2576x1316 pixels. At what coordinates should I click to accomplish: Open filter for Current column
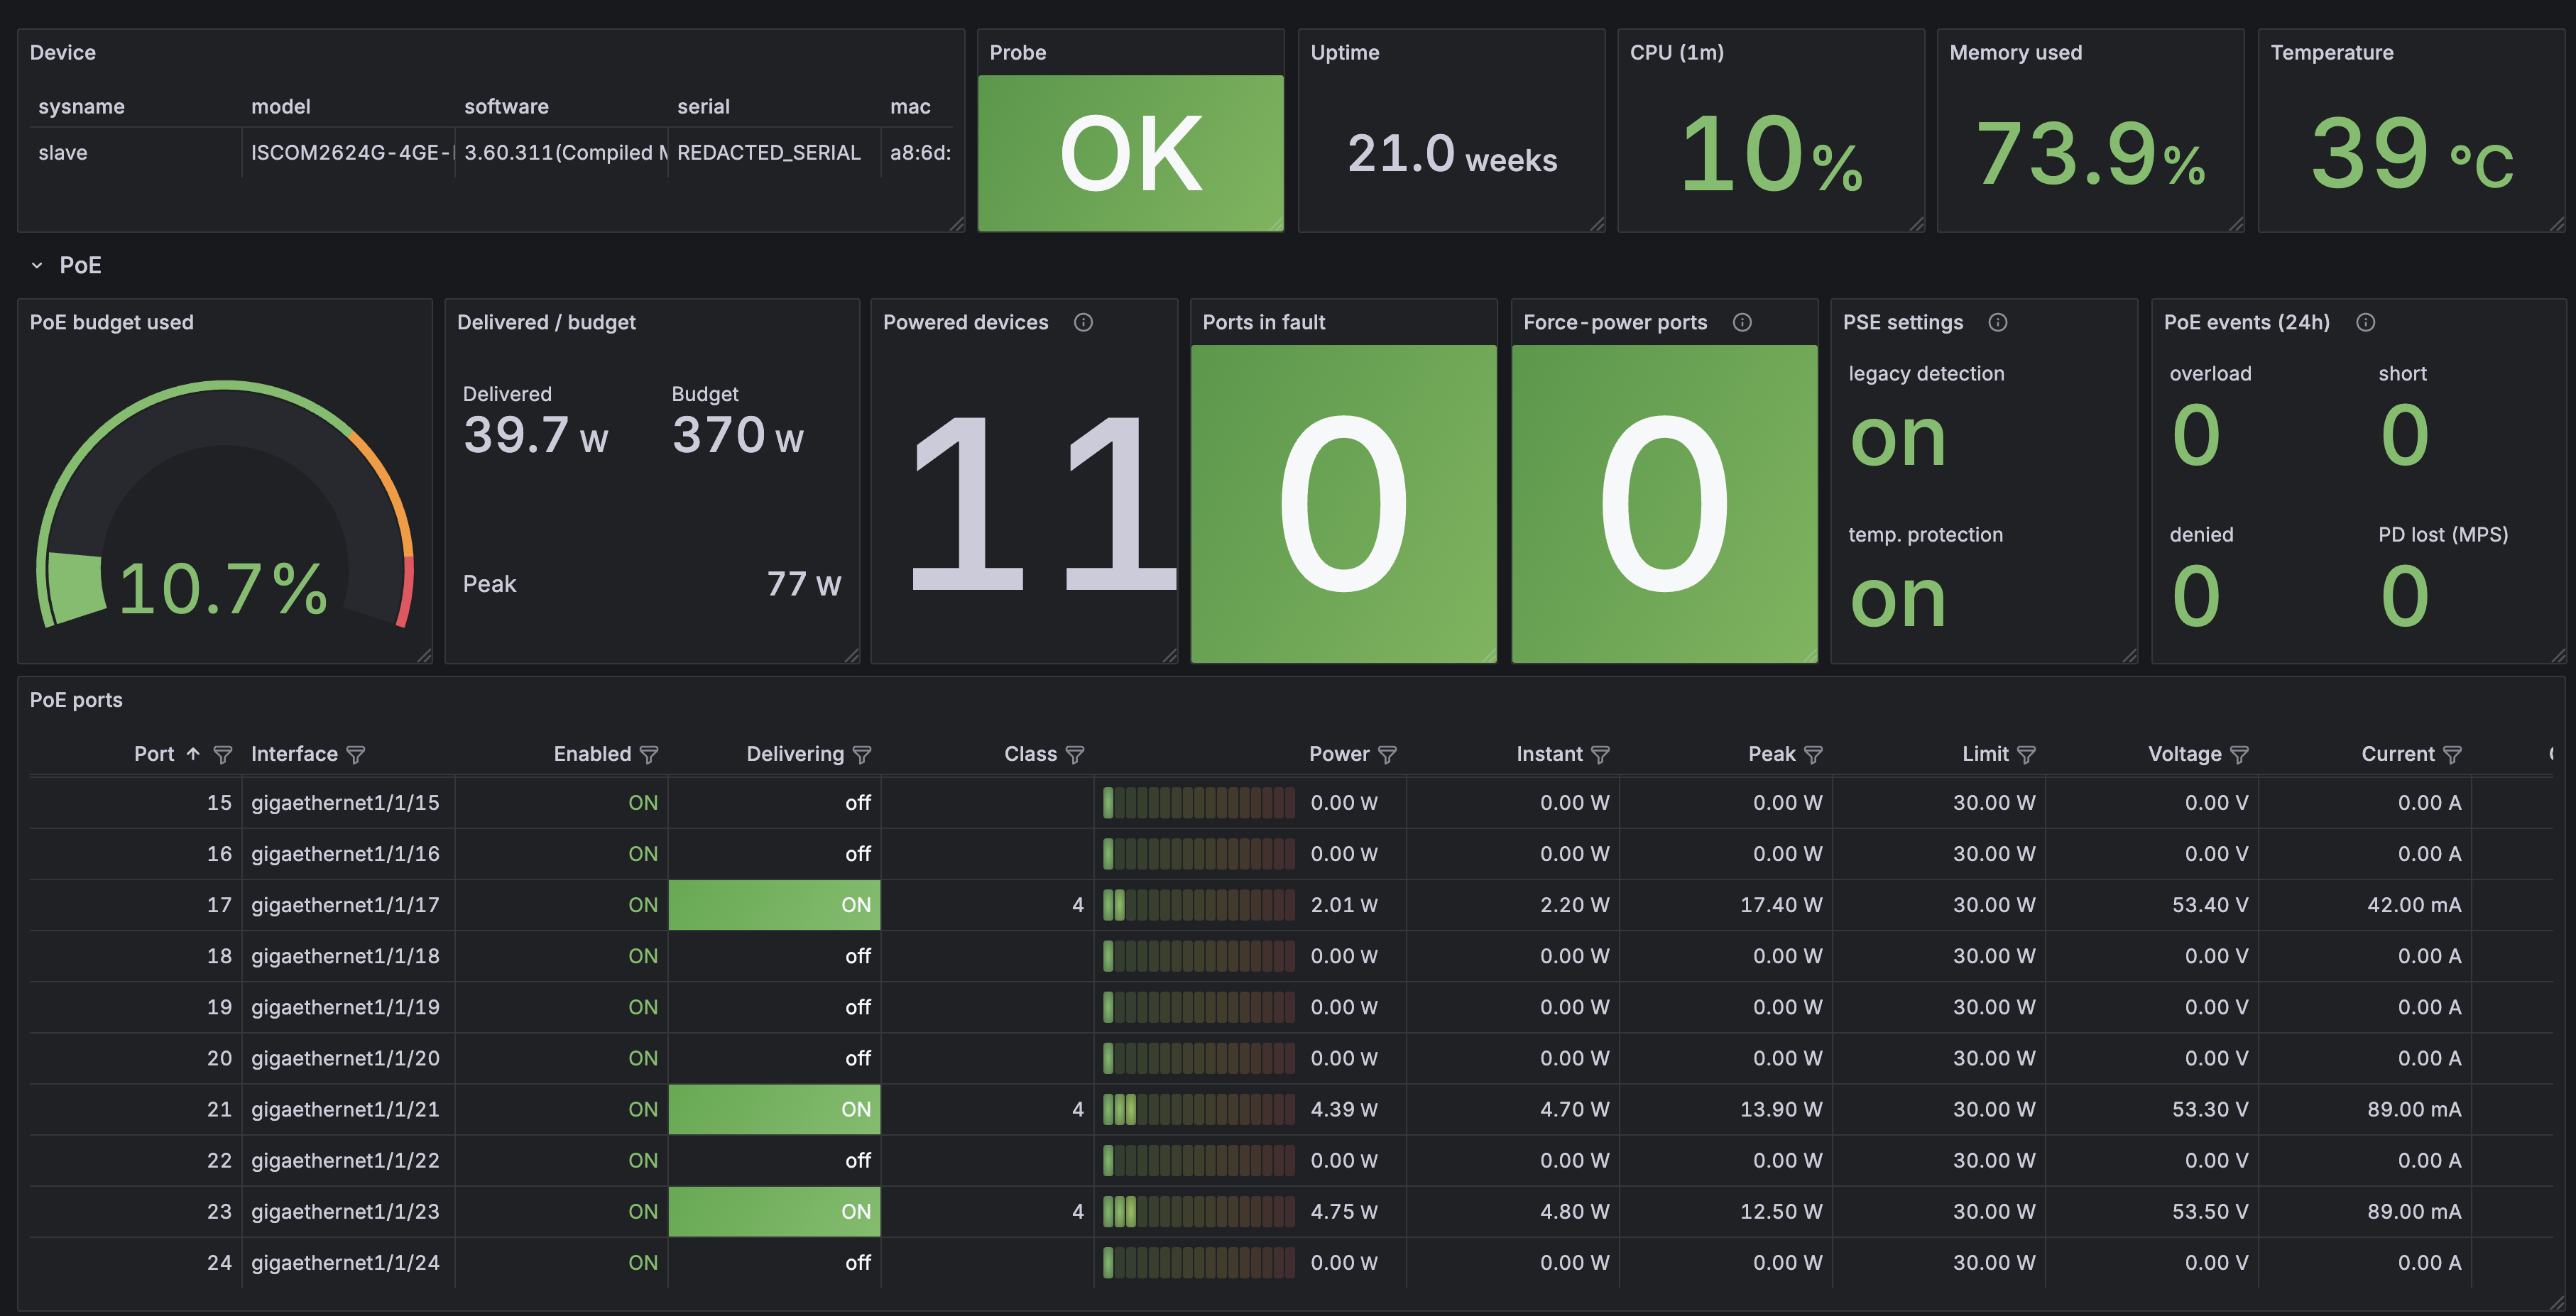click(x=2452, y=754)
